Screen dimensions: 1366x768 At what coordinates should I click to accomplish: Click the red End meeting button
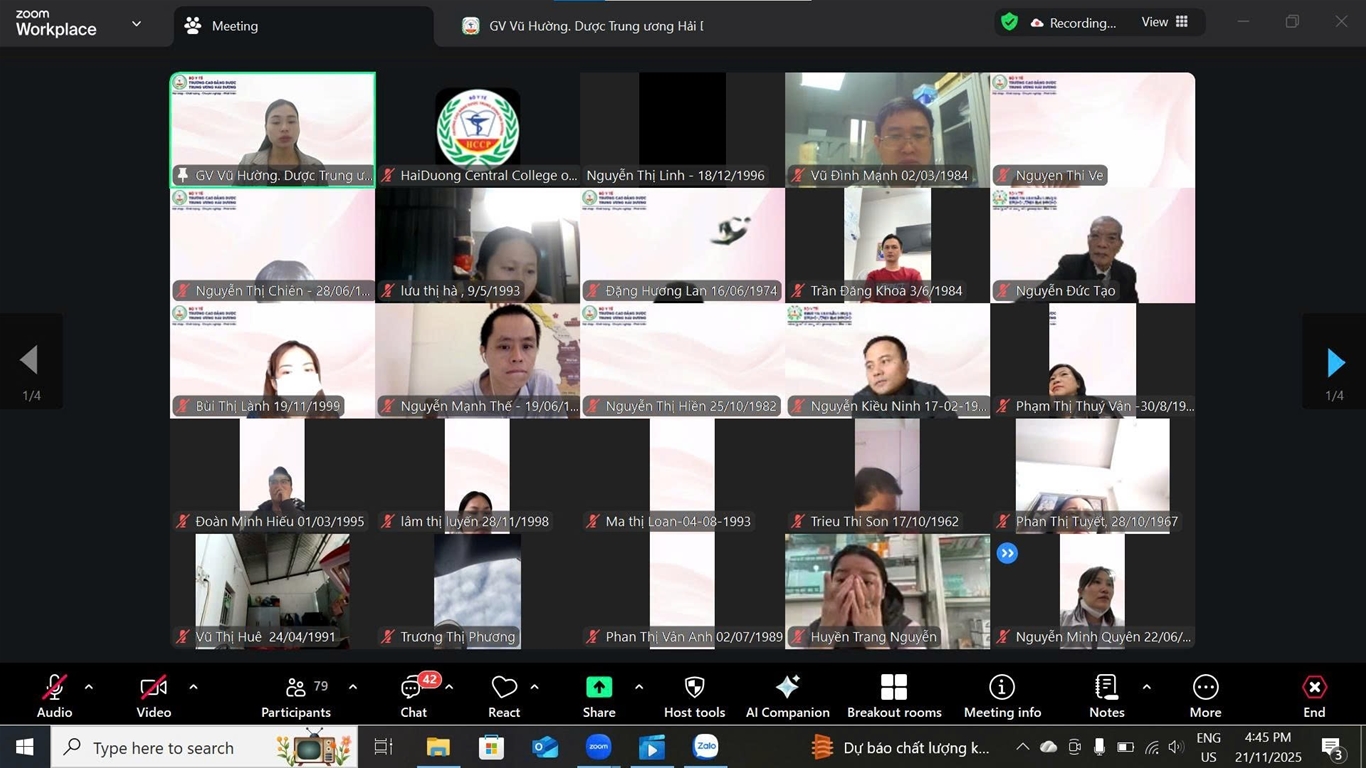(1314, 695)
